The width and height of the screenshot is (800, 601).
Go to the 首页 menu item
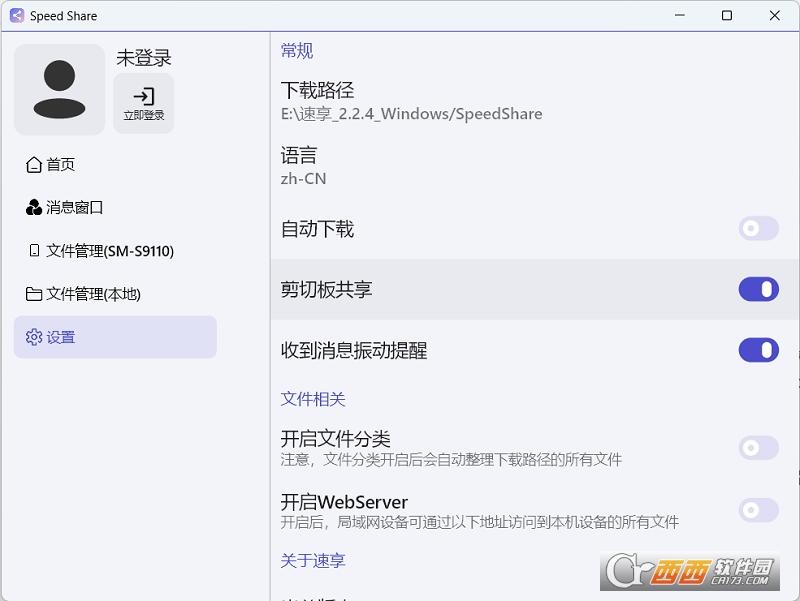[x=61, y=165]
